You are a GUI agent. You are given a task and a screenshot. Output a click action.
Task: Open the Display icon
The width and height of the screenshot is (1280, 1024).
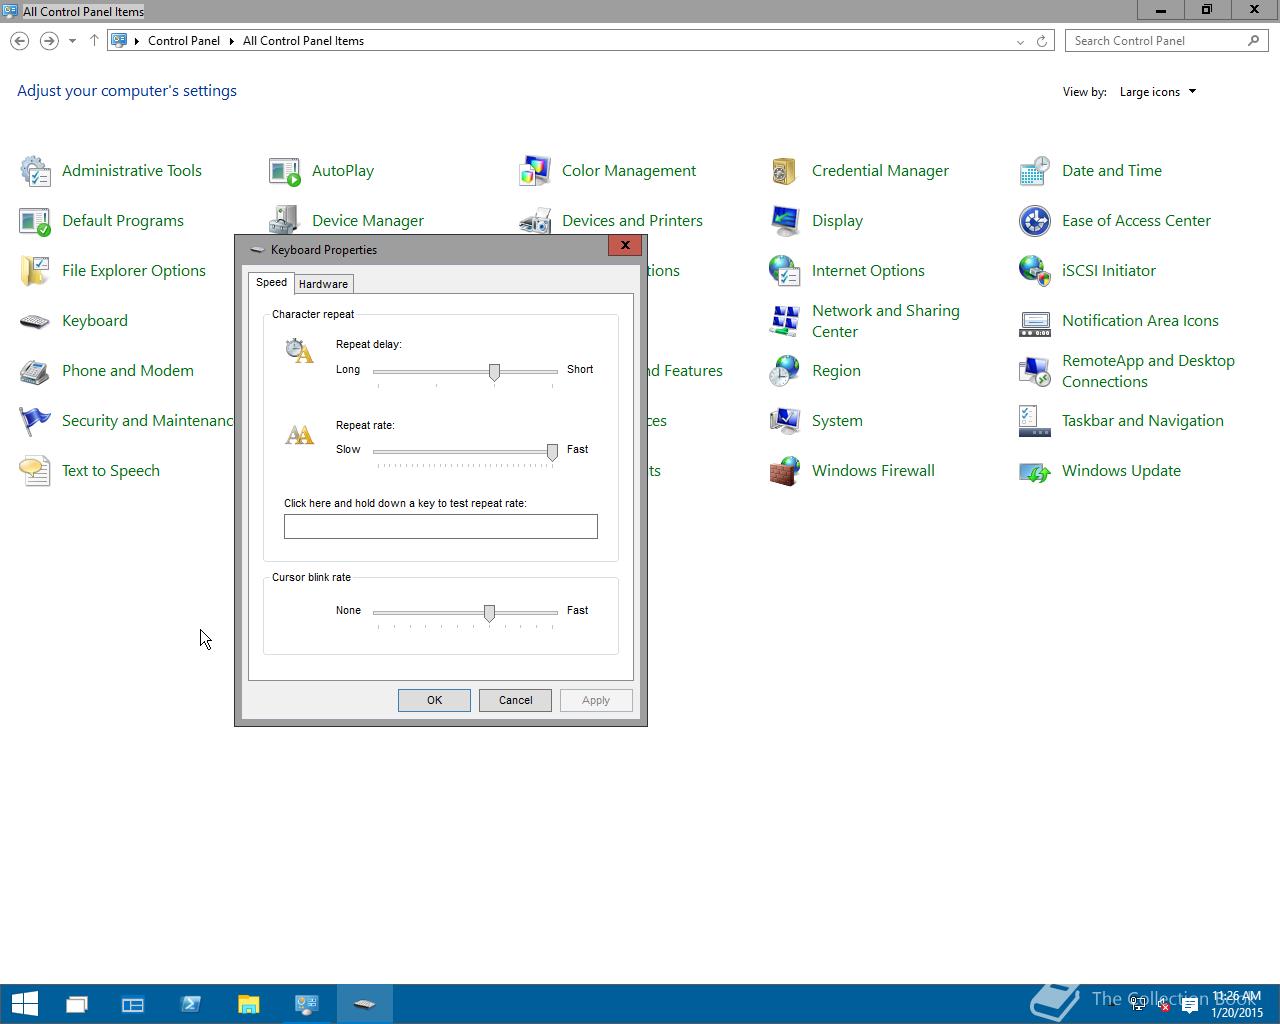pyautogui.click(x=785, y=221)
